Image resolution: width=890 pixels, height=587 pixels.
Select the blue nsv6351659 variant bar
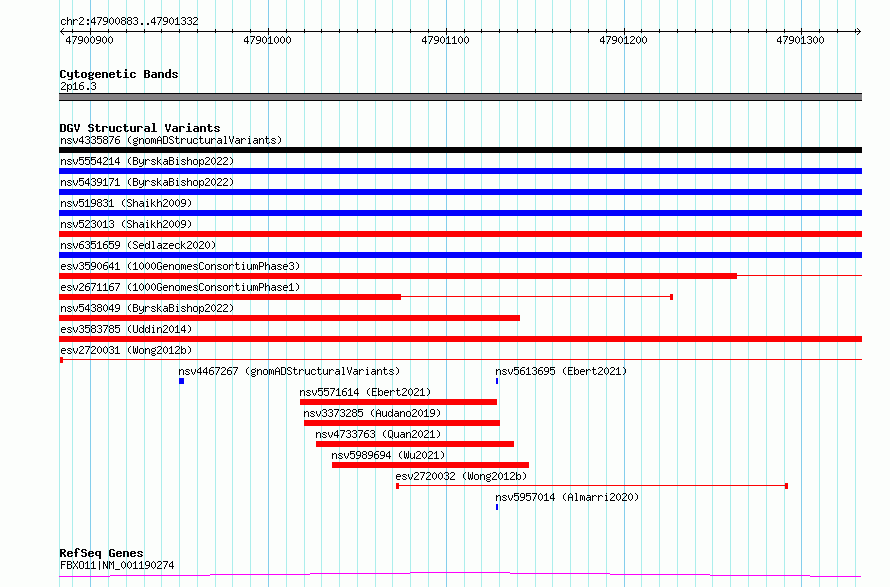pos(460,255)
